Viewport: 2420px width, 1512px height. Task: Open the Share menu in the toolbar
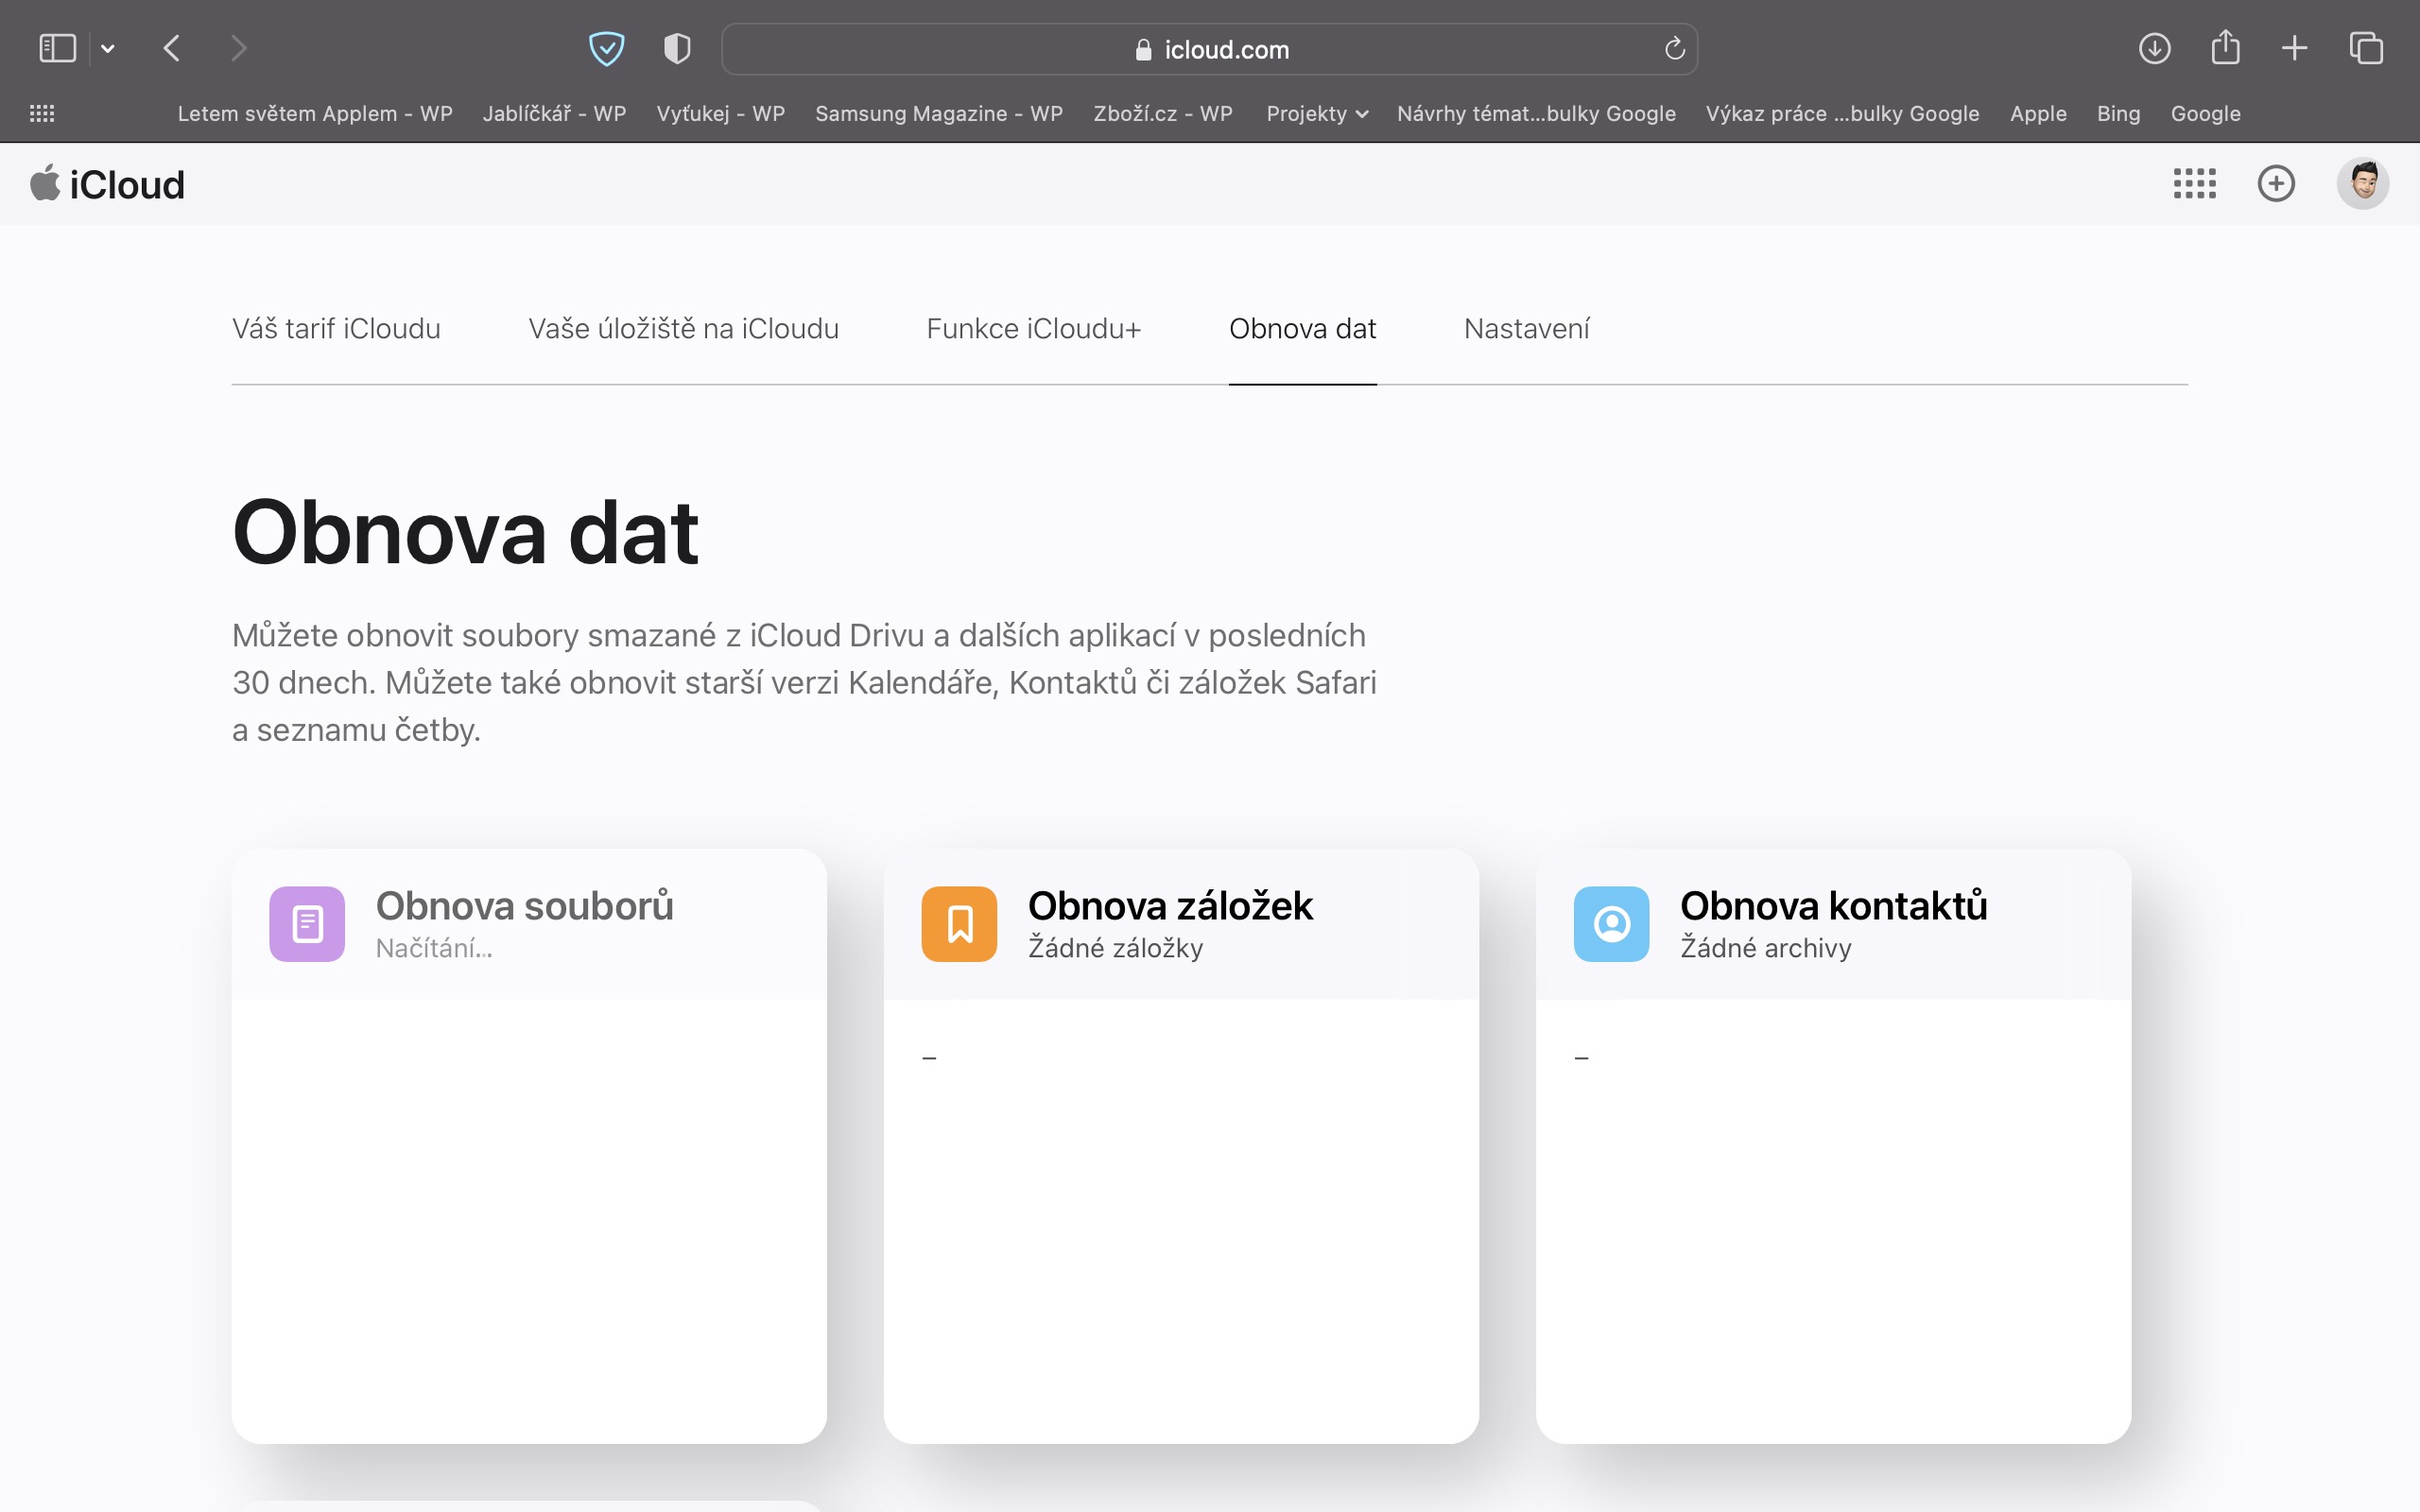tap(2225, 48)
